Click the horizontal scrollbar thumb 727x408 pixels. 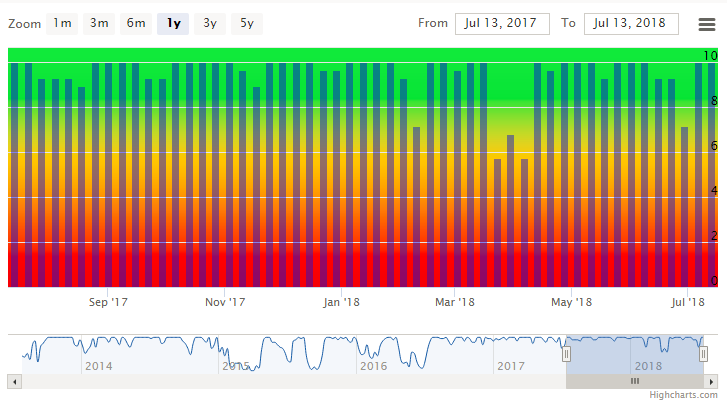[635, 382]
